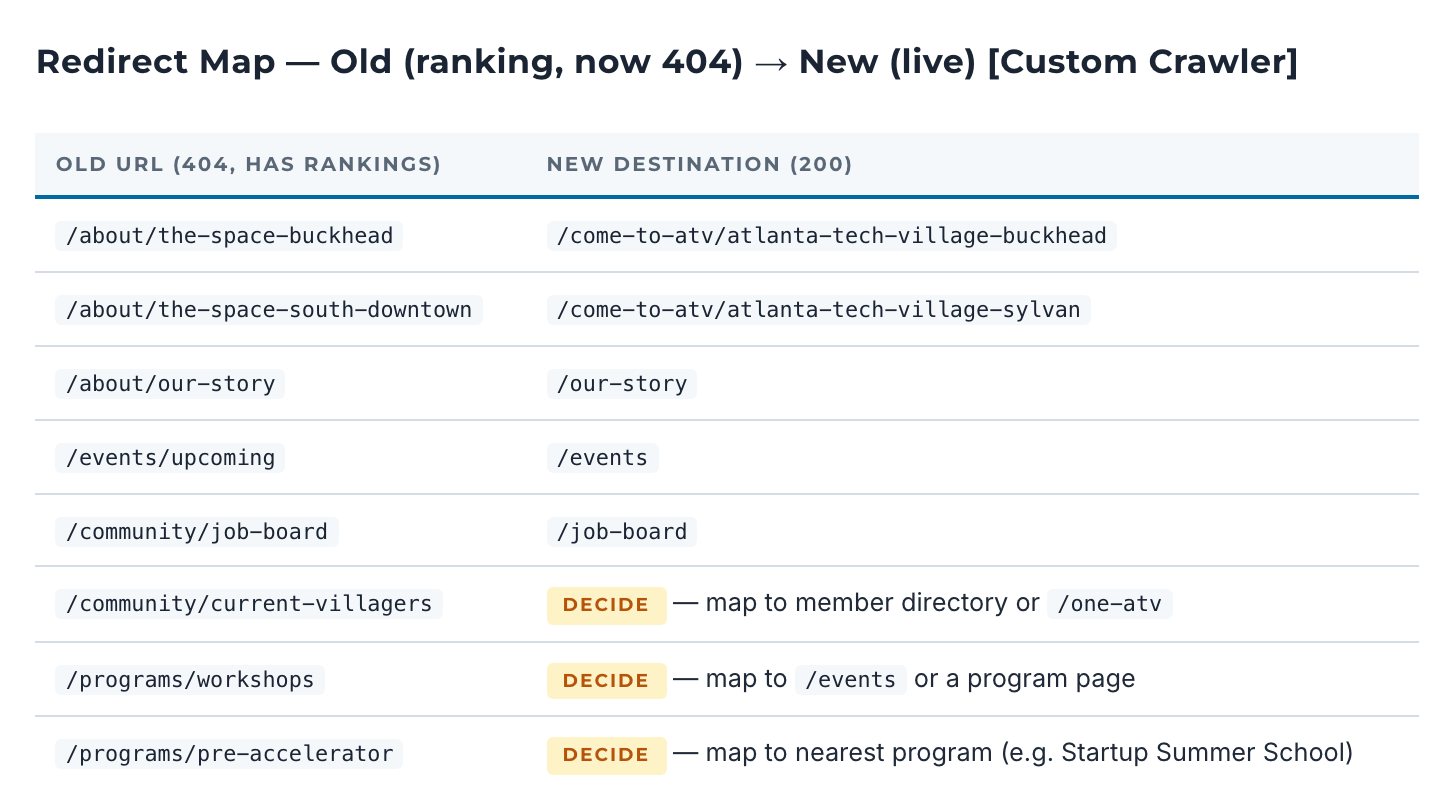Select the 'New Destination (200)' column header
Viewport: 1454px width, 802px height.
tap(699, 164)
